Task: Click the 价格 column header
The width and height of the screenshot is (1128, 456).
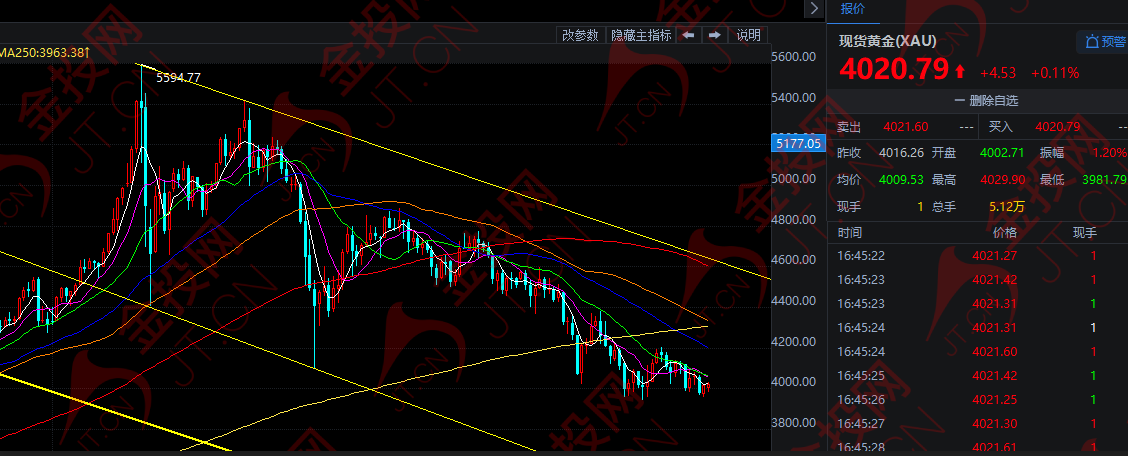Action: [1005, 232]
